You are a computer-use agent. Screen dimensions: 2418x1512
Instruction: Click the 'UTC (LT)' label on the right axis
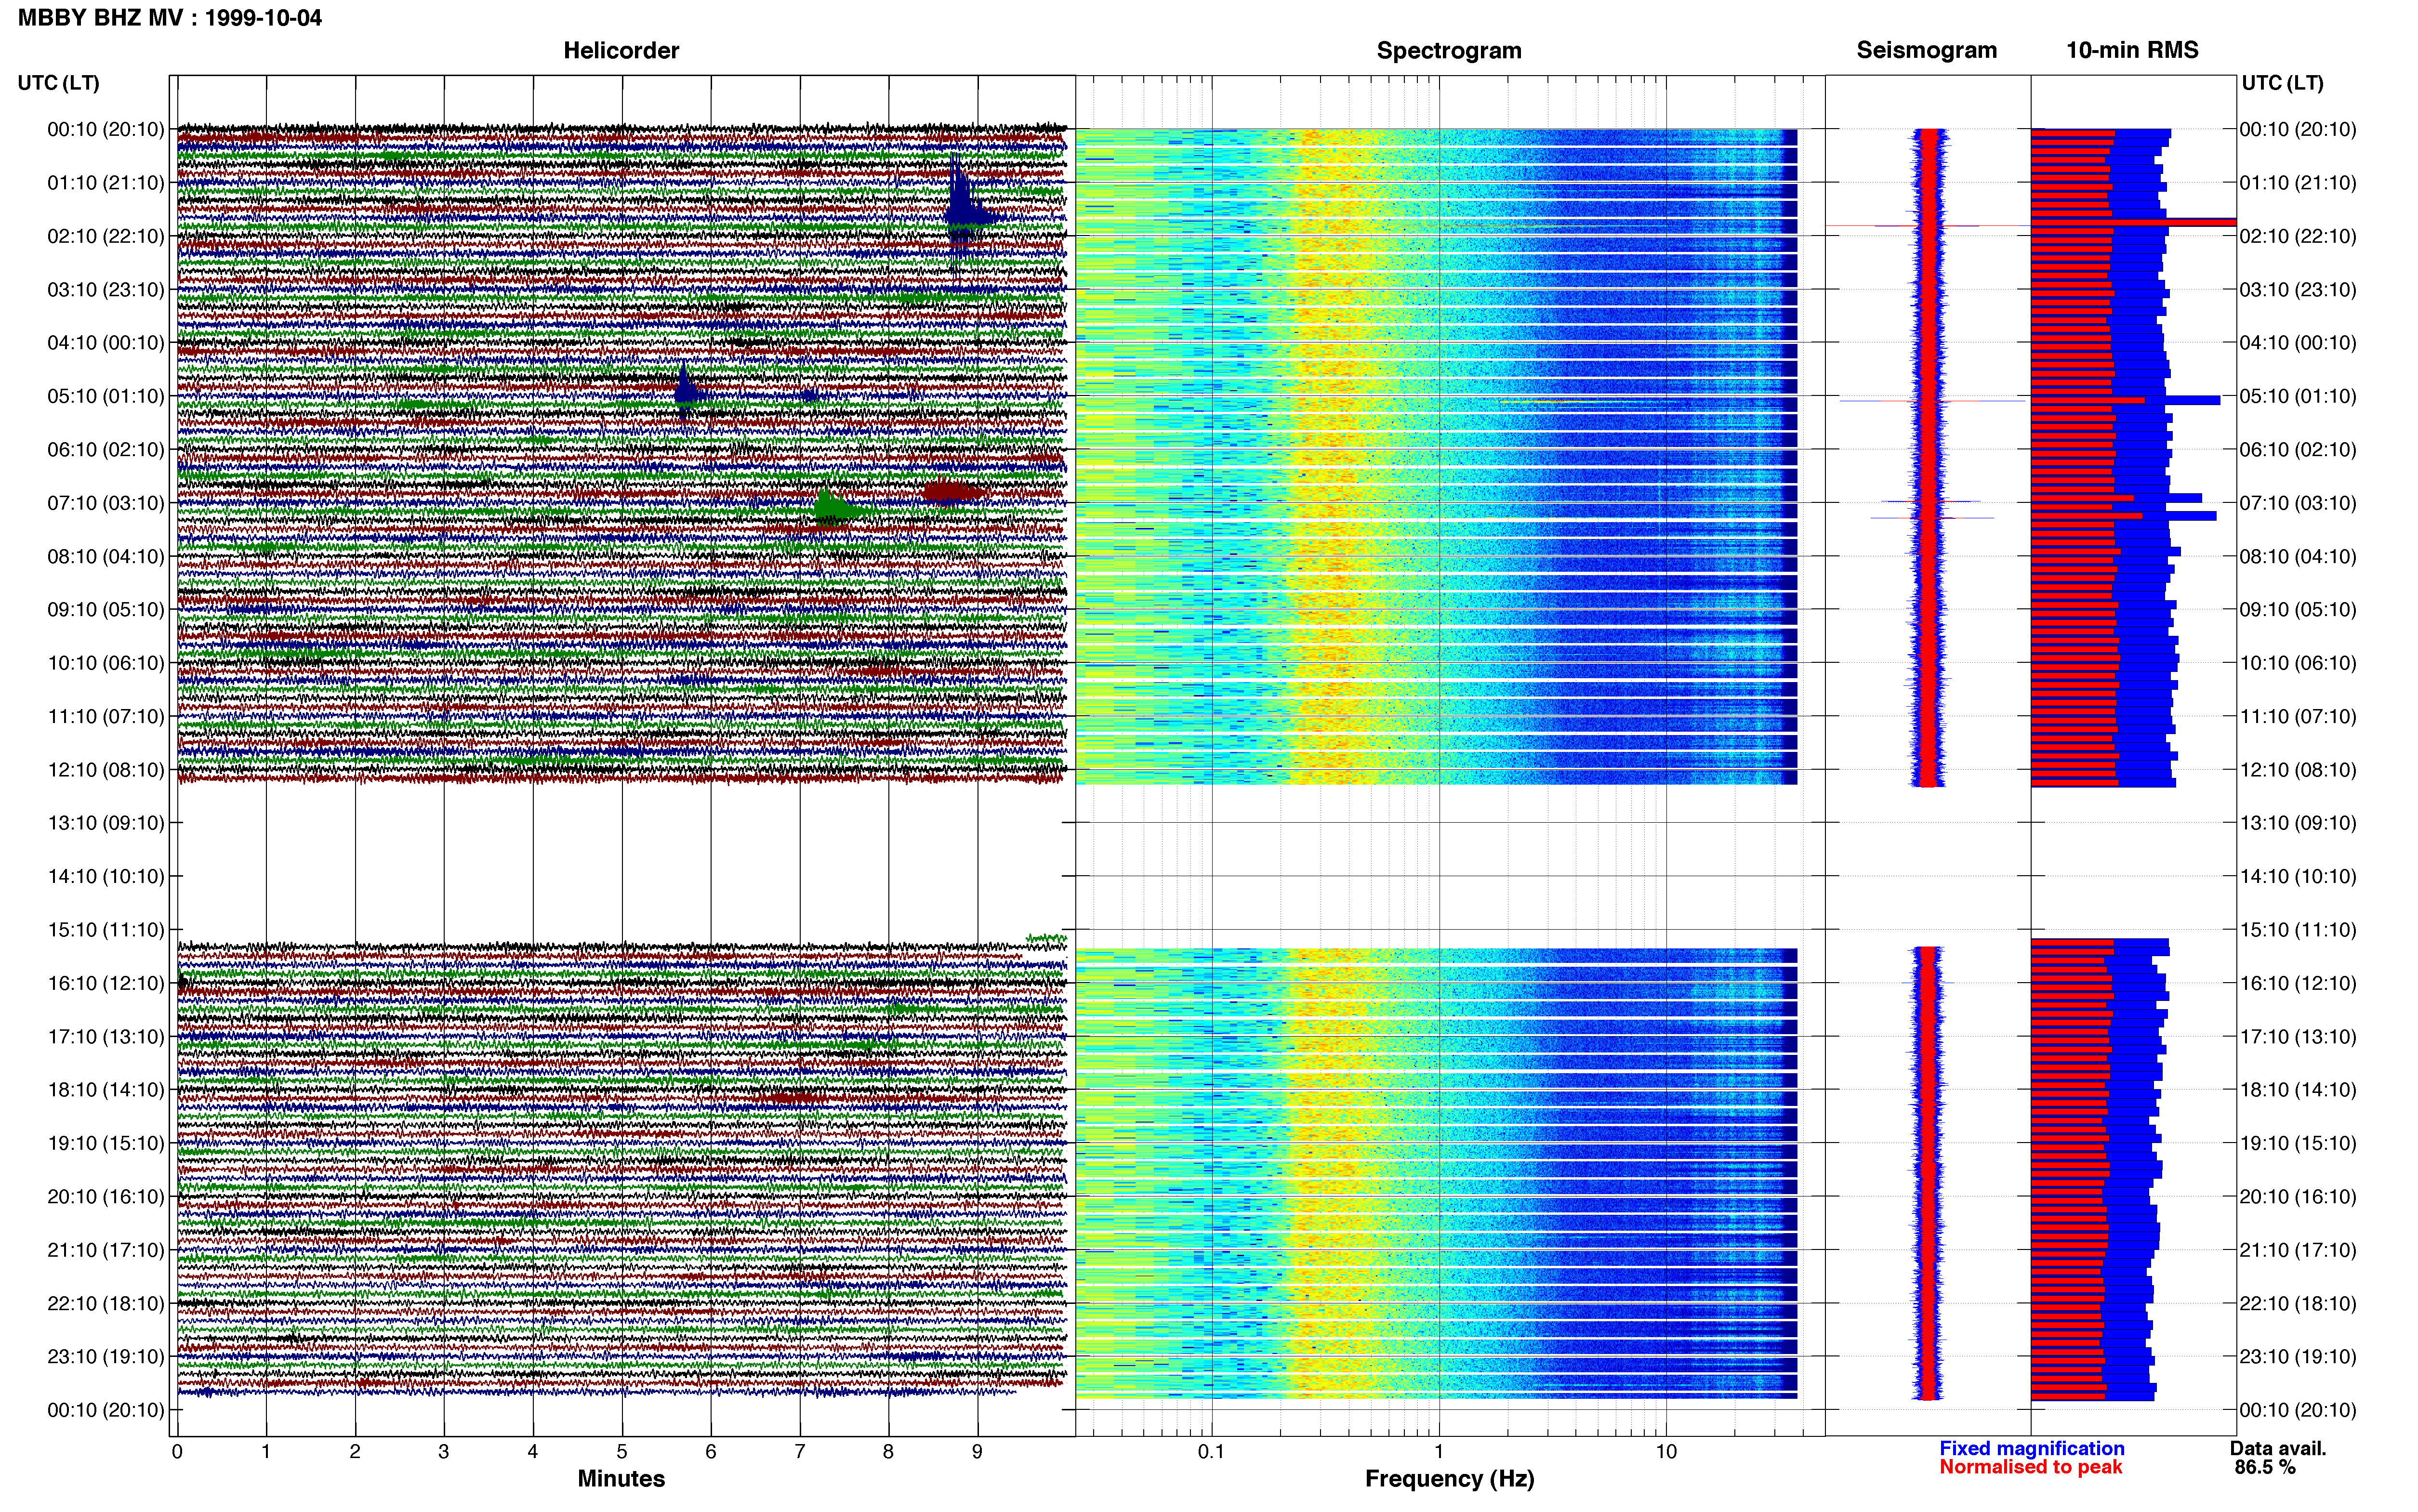coord(2282,83)
